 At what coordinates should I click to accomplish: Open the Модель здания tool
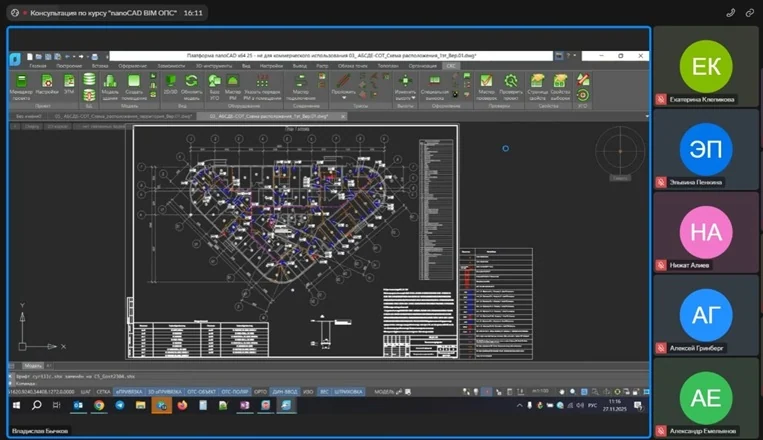click(110, 87)
